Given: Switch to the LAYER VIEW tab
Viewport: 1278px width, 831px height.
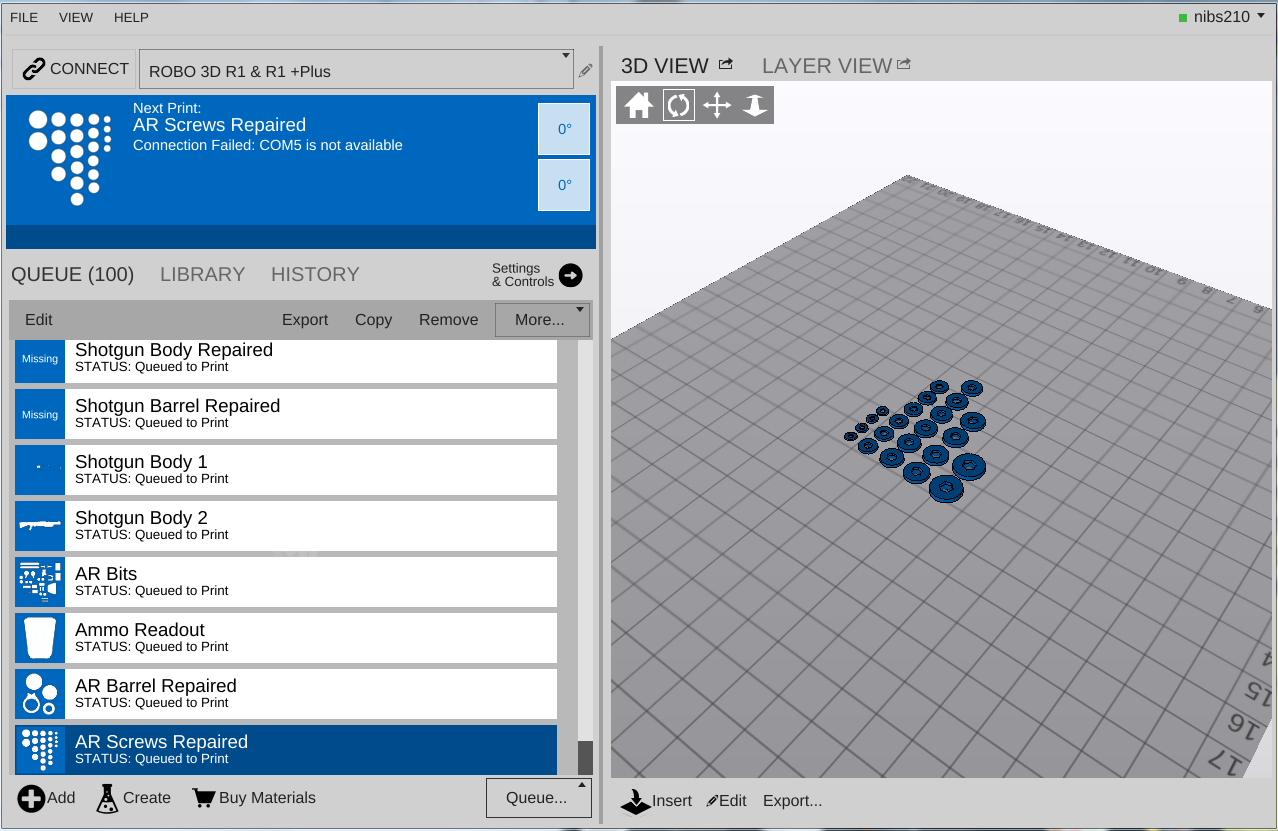Looking at the screenshot, I should click(x=826, y=66).
